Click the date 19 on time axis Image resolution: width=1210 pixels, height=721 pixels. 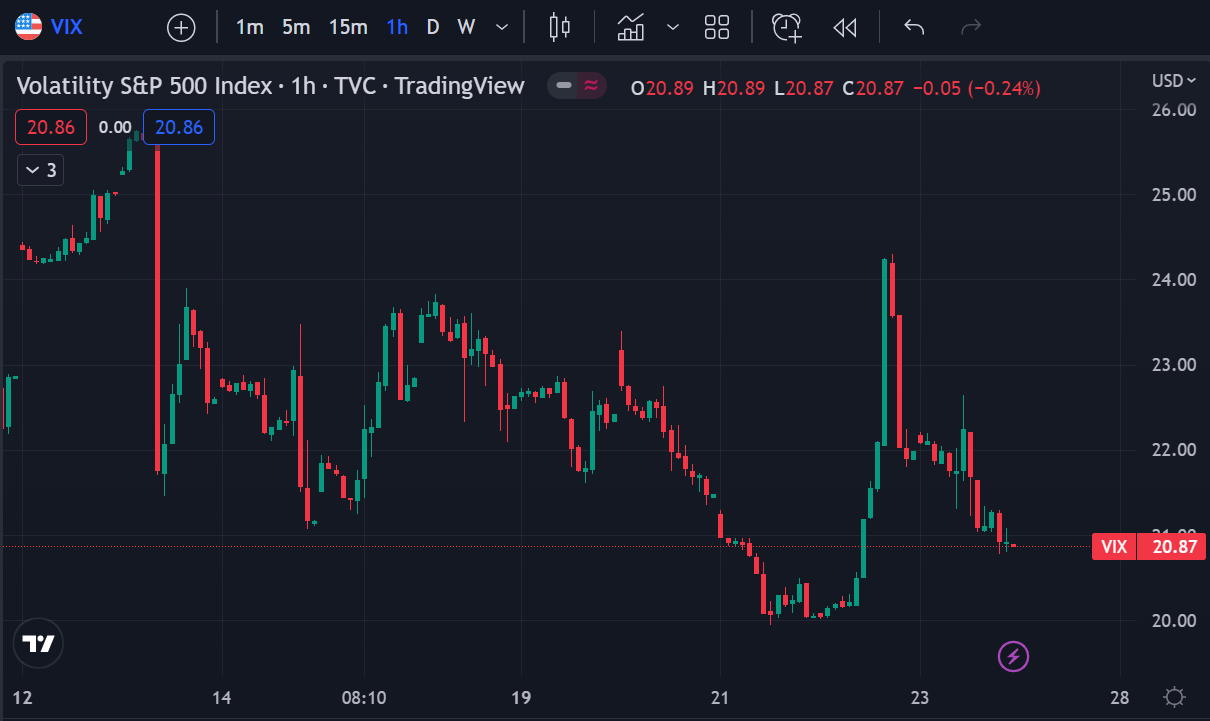pyautogui.click(x=520, y=697)
